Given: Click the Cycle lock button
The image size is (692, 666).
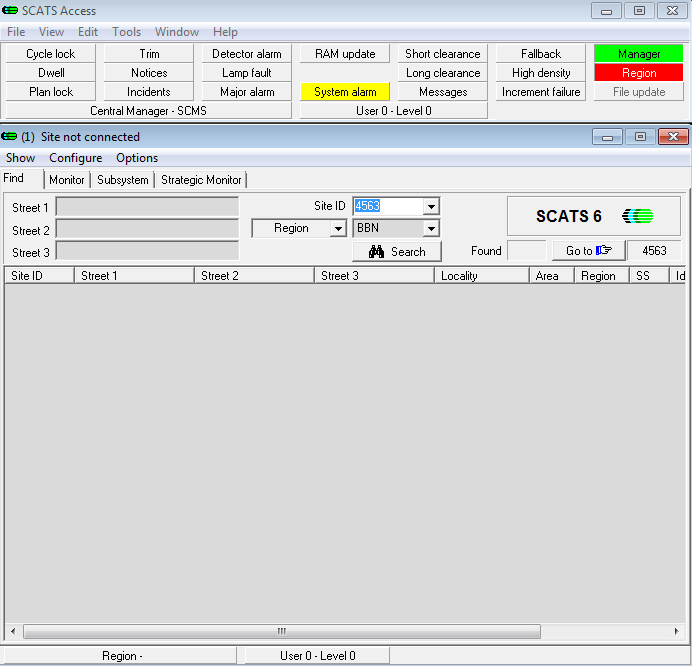Looking at the screenshot, I should (x=50, y=54).
